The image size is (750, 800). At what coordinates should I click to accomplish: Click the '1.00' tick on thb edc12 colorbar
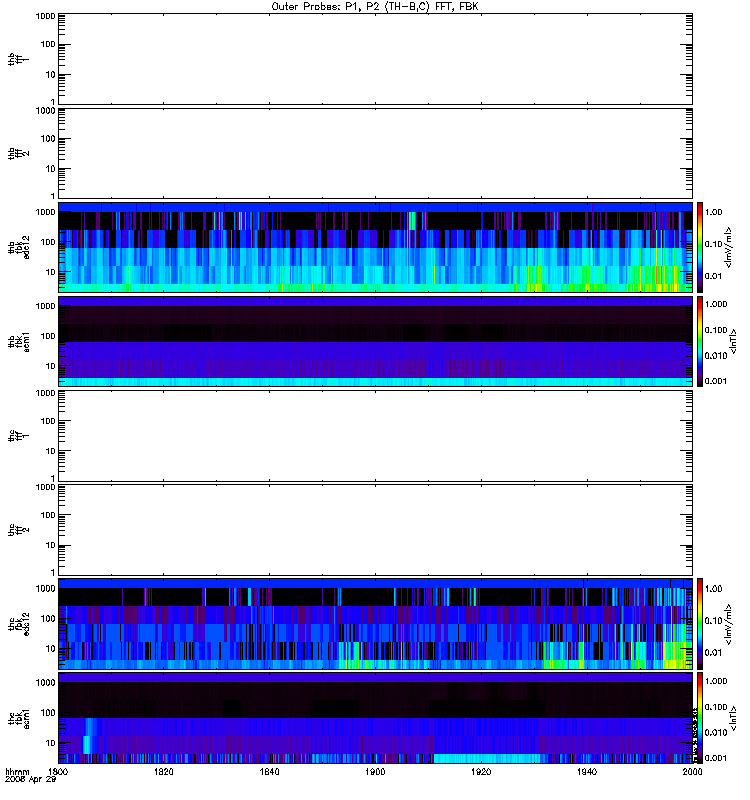(x=713, y=212)
